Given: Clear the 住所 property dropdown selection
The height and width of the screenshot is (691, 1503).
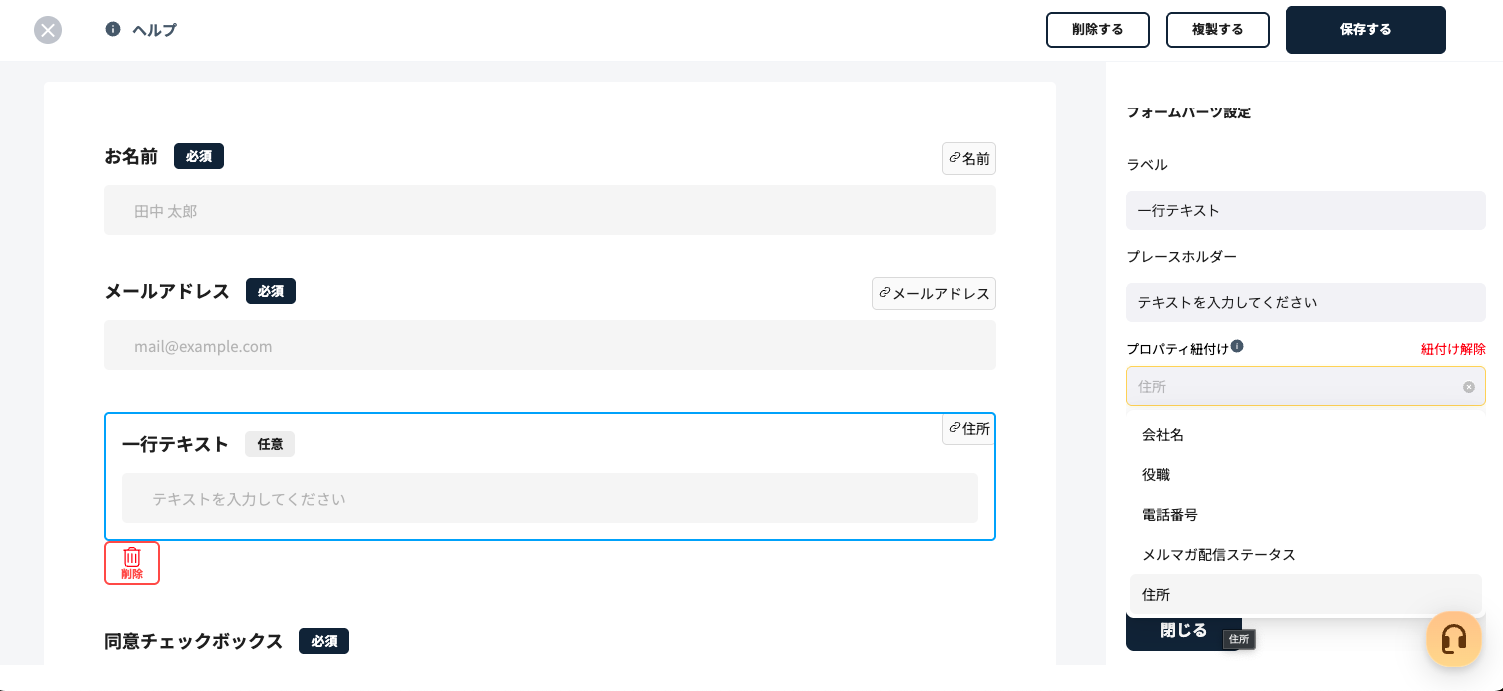Looking at the screenshot, I should [x=1468, y=387].
